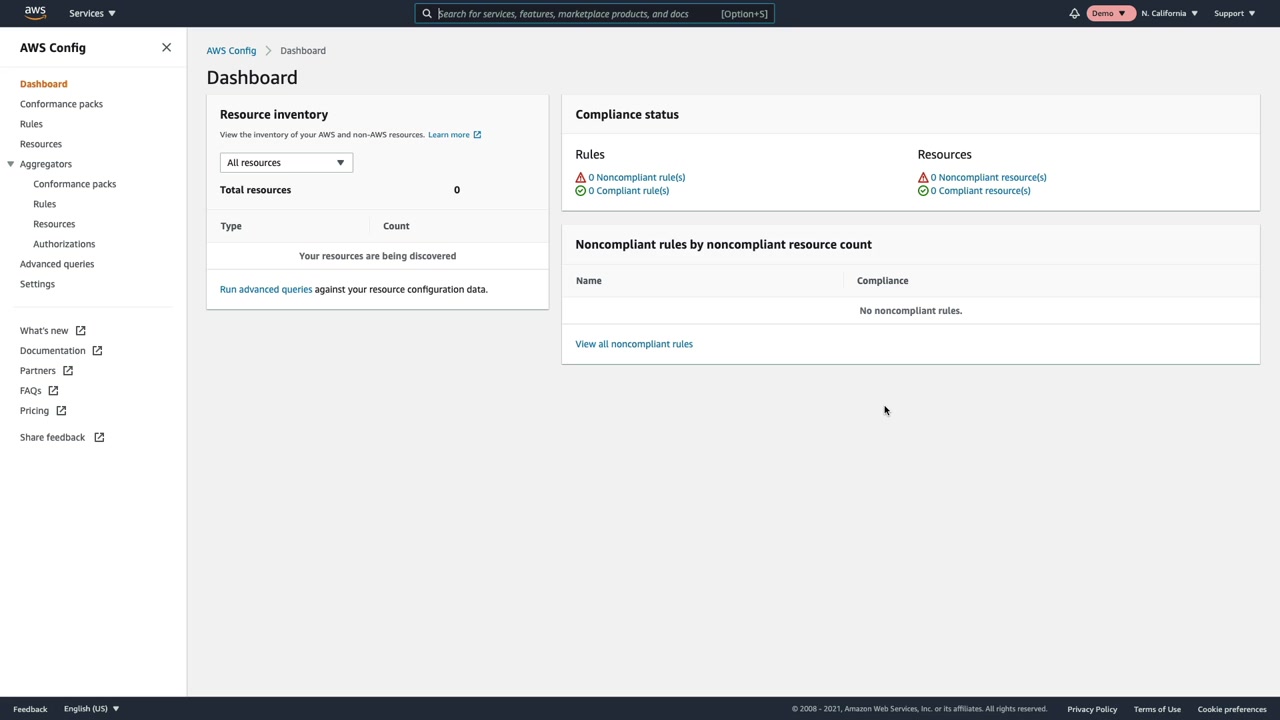
Task: Open top-level Rules in the sidebar
Action: click(x=31, y=124)
